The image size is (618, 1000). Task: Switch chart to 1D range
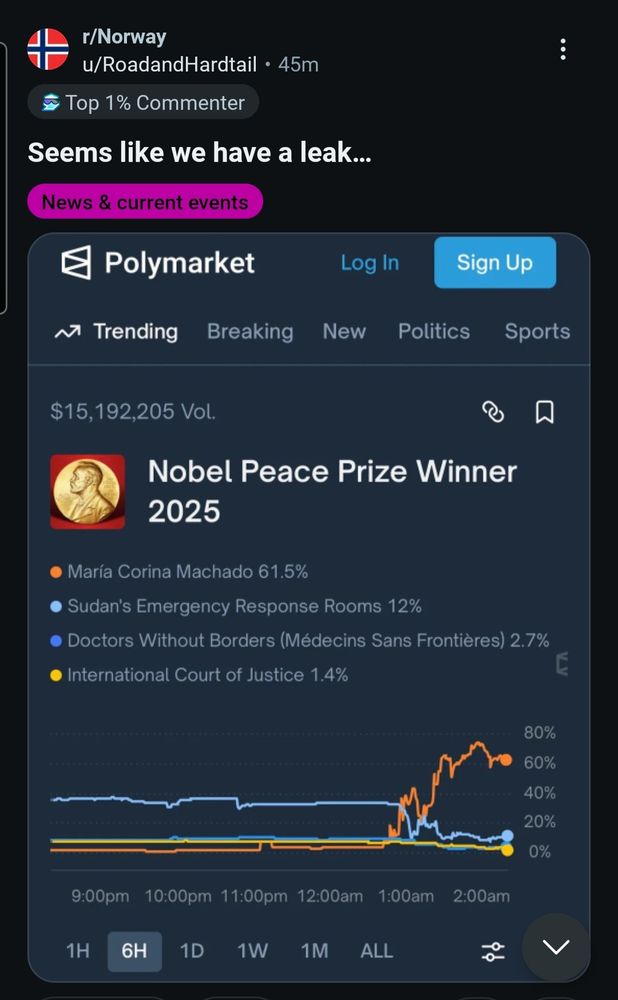[191, 952]
